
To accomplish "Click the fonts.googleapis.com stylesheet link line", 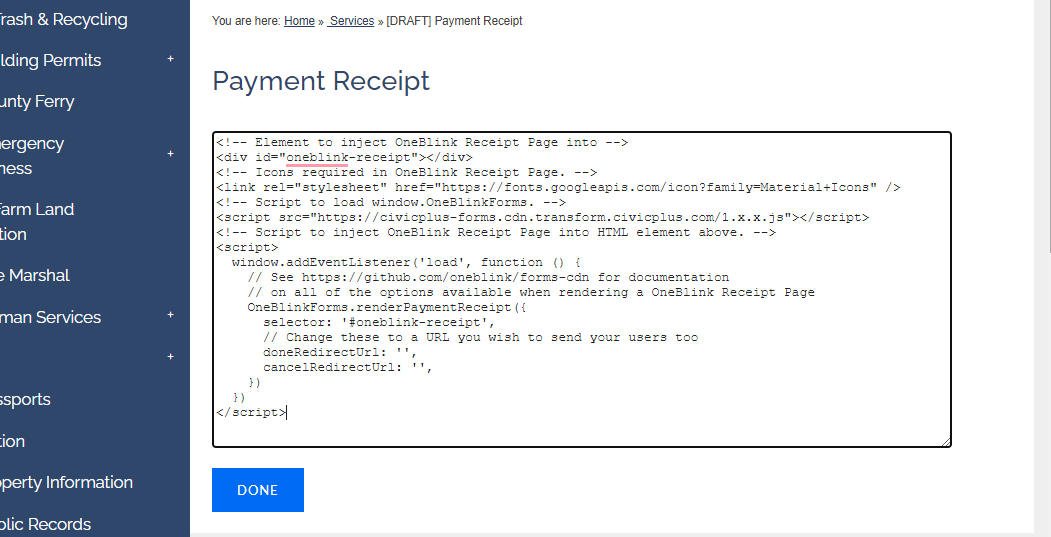I will click(558, 187).
